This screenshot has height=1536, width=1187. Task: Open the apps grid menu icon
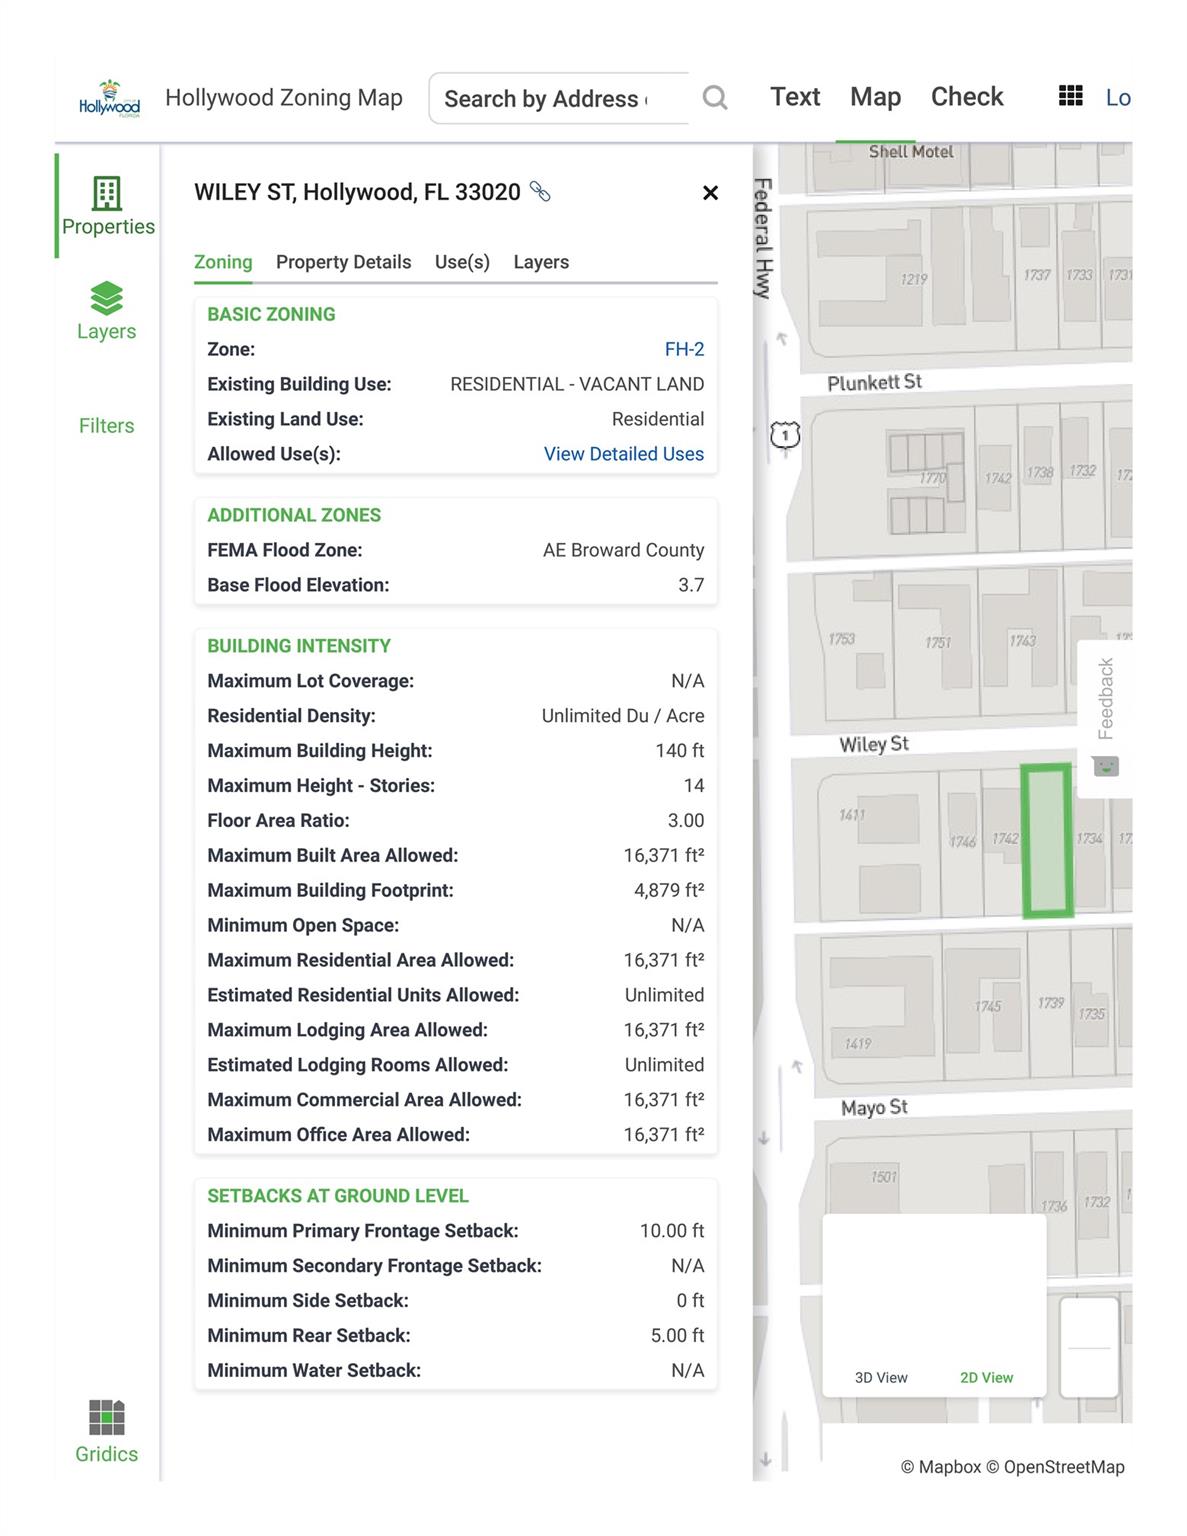pyautogui.click(x=1070, y=96)
